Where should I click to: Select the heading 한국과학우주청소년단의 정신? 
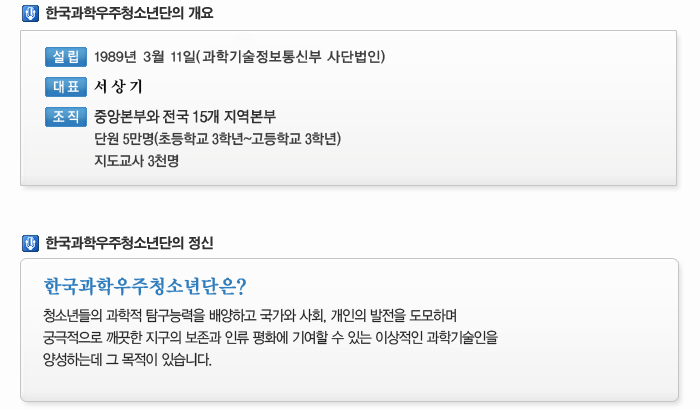point(129,243)
